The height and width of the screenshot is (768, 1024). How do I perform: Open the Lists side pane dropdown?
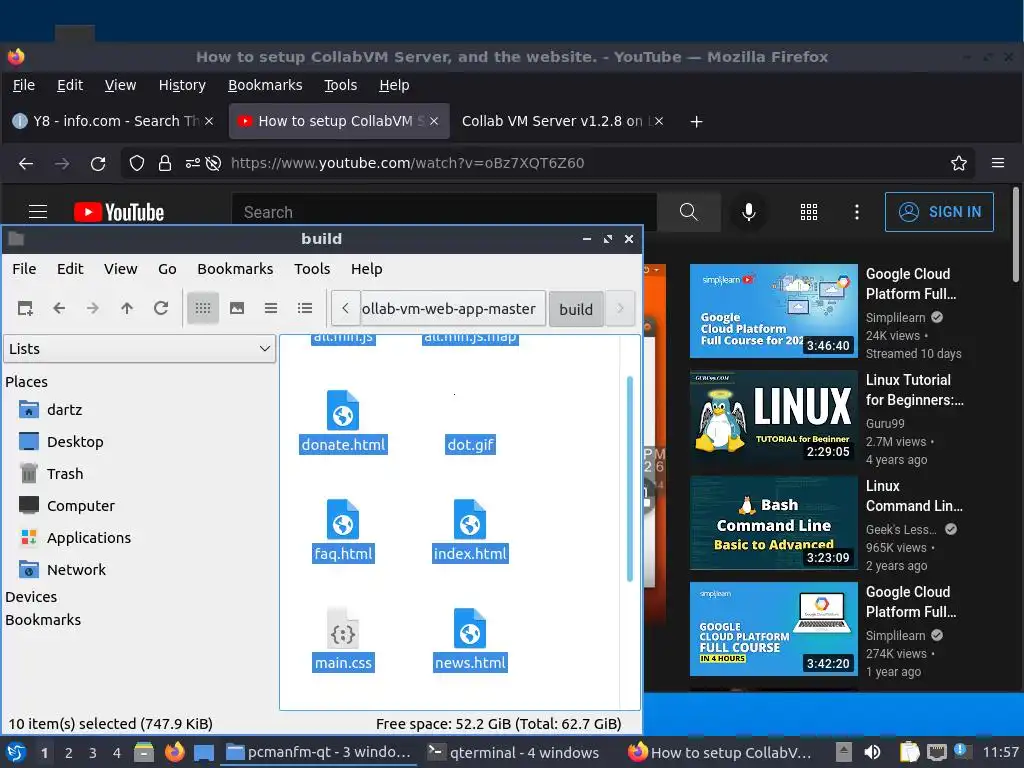pyautogui.click(x=140, y=349)
